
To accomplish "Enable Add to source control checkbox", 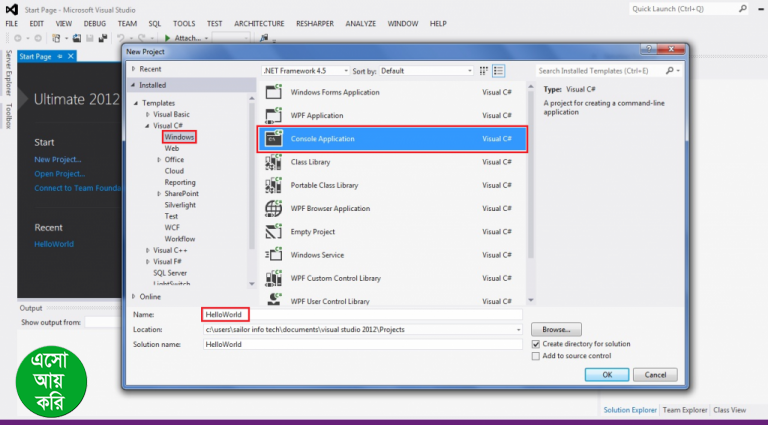I will (536, 356).
